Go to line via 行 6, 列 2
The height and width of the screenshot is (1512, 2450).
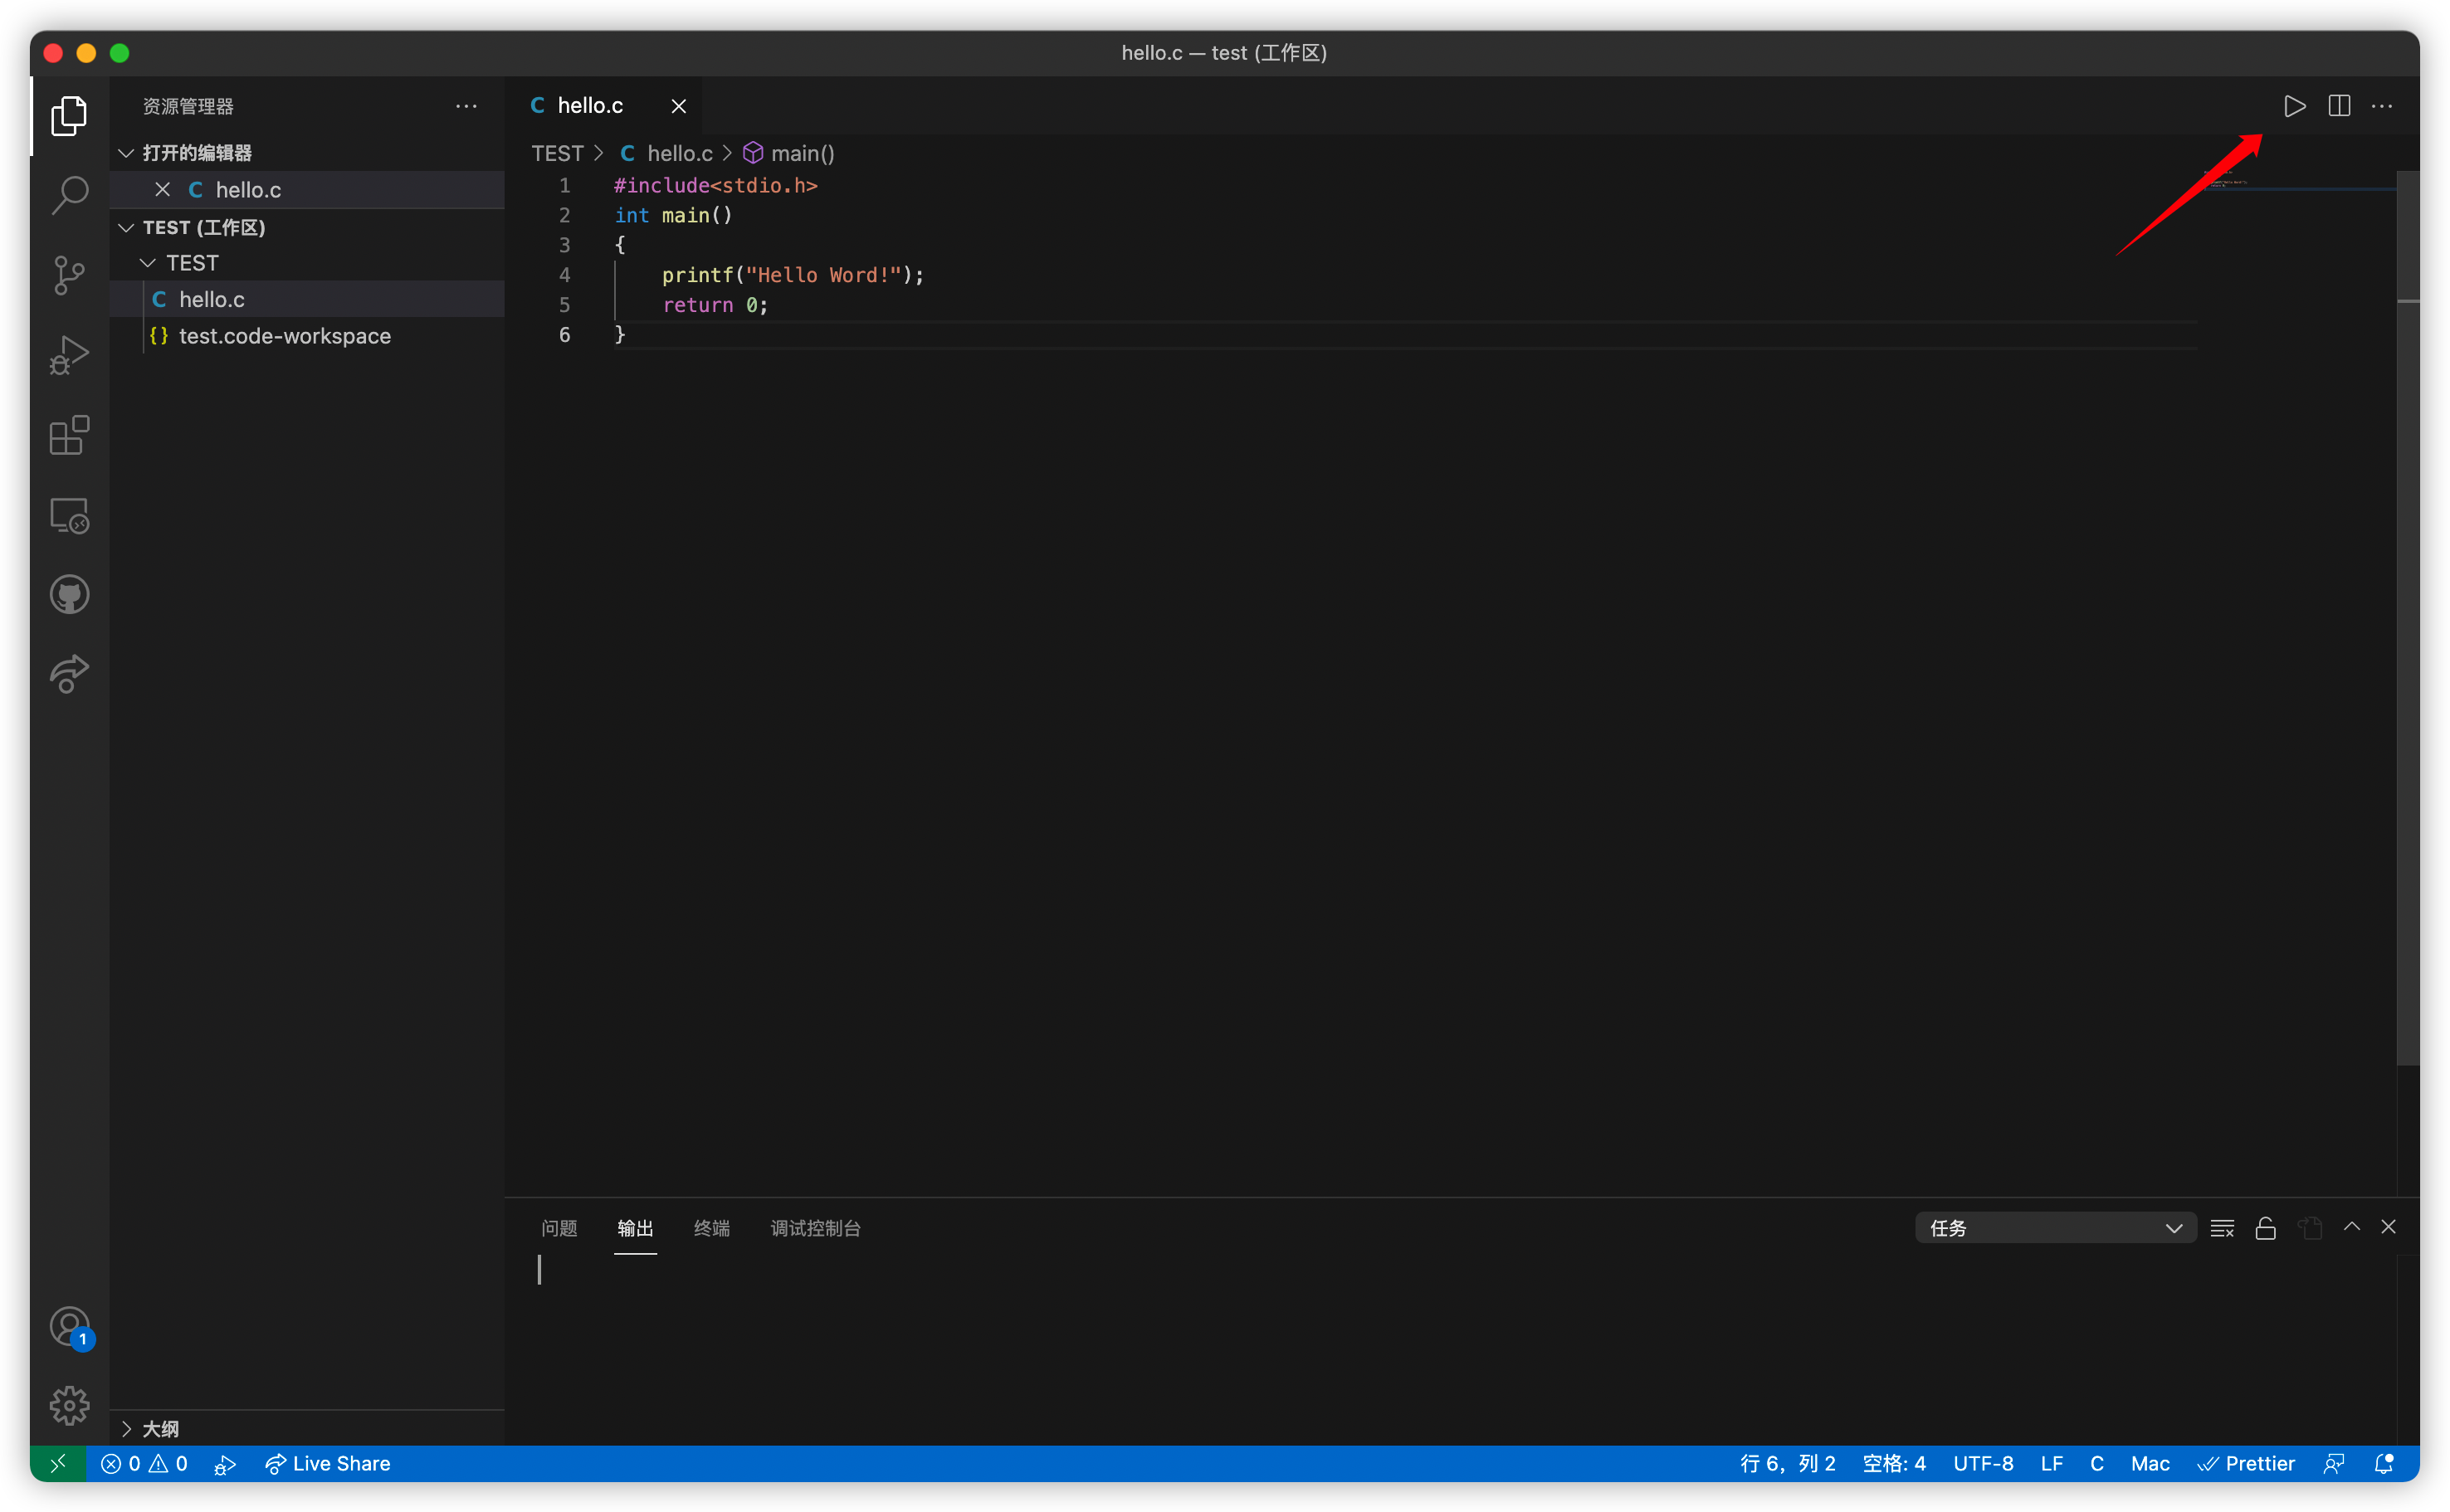pyautogui.click(x=1787, y=1463)
